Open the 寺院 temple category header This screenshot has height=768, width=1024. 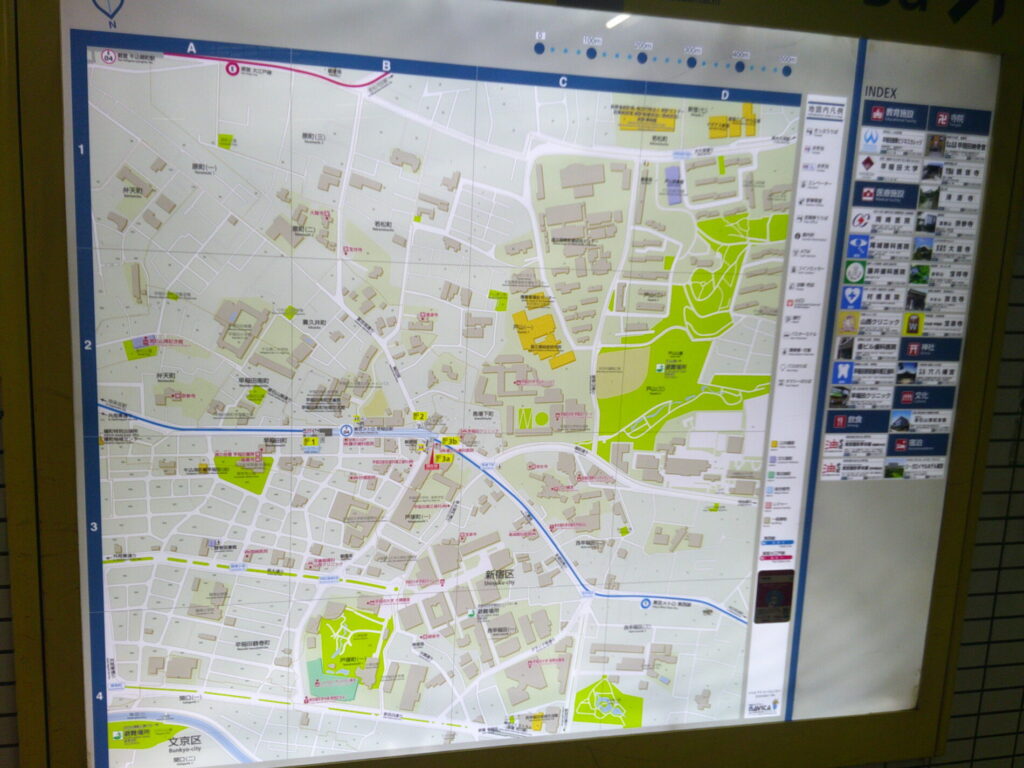(958, 120)
